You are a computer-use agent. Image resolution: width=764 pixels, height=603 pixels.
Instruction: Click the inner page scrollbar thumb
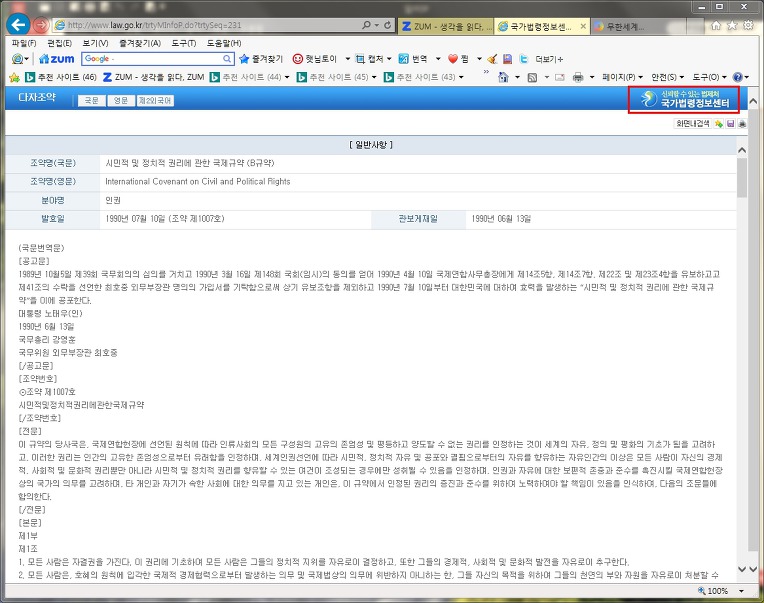(742, 178)
